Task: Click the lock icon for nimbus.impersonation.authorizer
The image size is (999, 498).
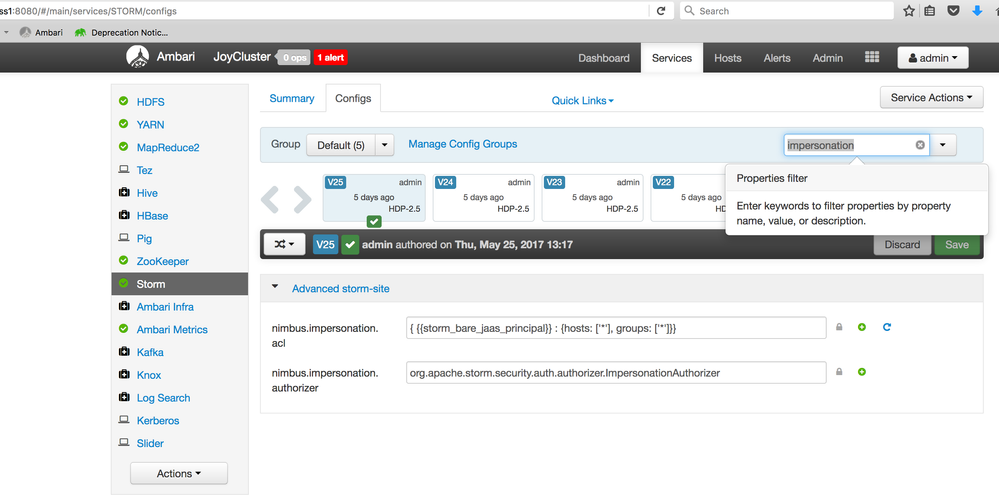Action: (x=839, y=372)
